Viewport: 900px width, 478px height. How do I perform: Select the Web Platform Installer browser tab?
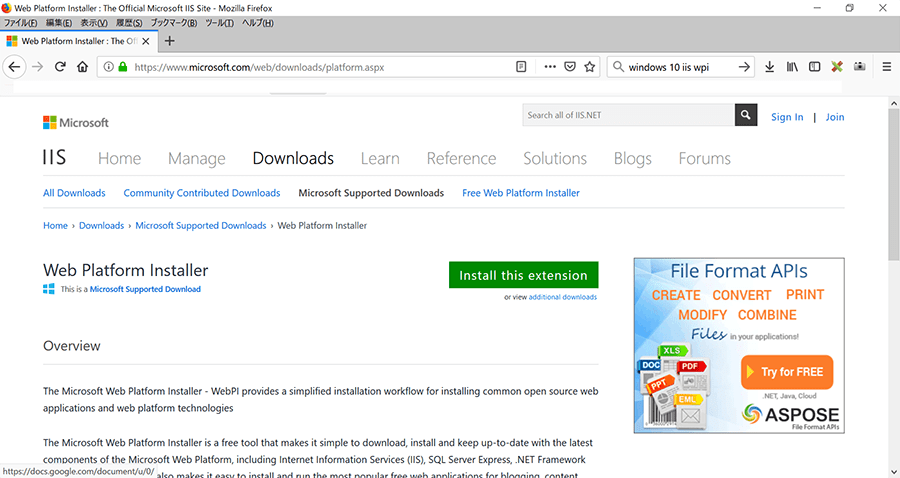[x=78, y=41]
